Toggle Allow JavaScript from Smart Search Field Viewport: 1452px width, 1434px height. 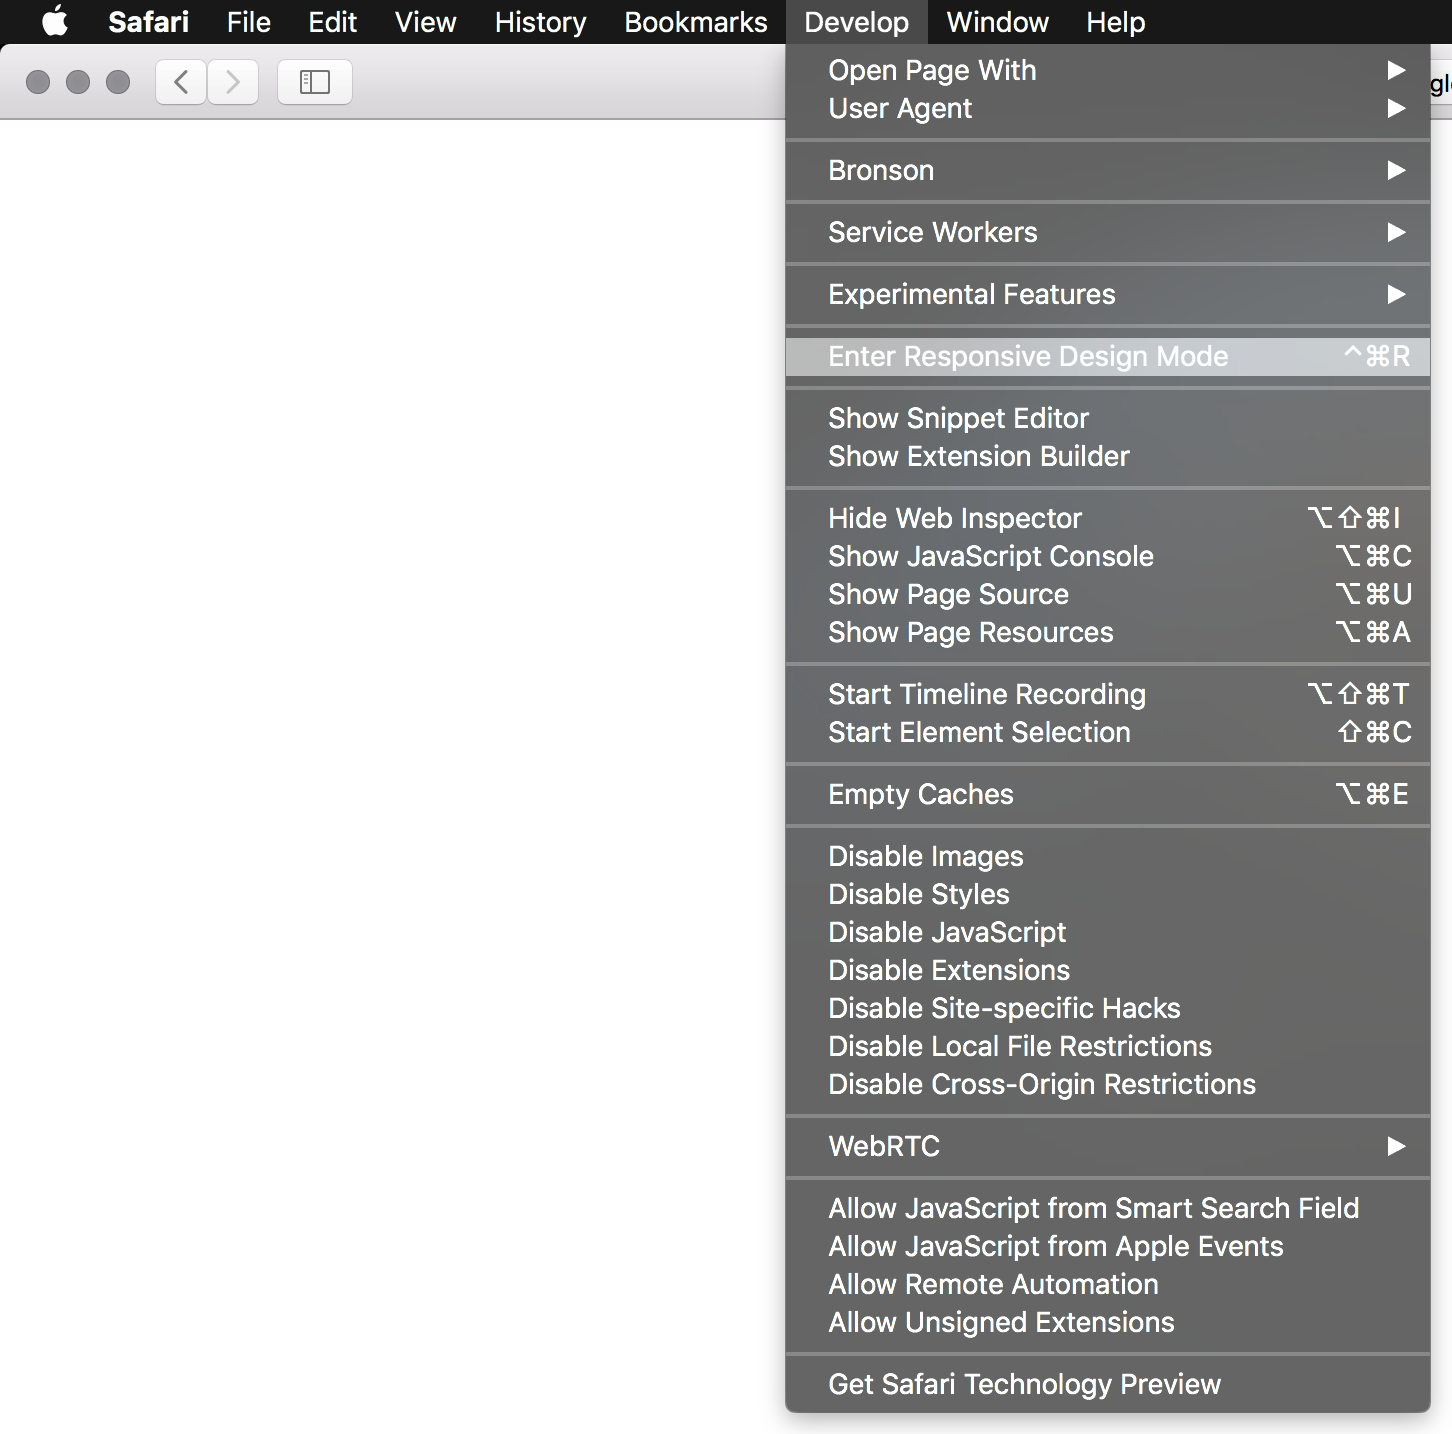[x=1108, y=1208]
